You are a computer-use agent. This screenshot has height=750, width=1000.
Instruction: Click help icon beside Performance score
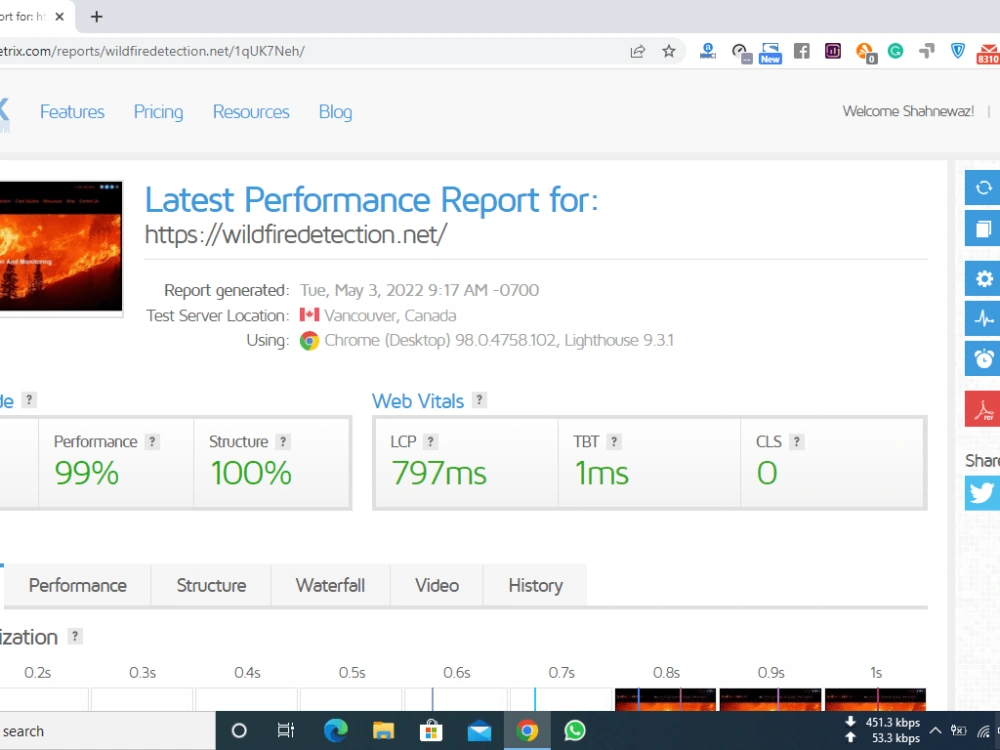152,441
